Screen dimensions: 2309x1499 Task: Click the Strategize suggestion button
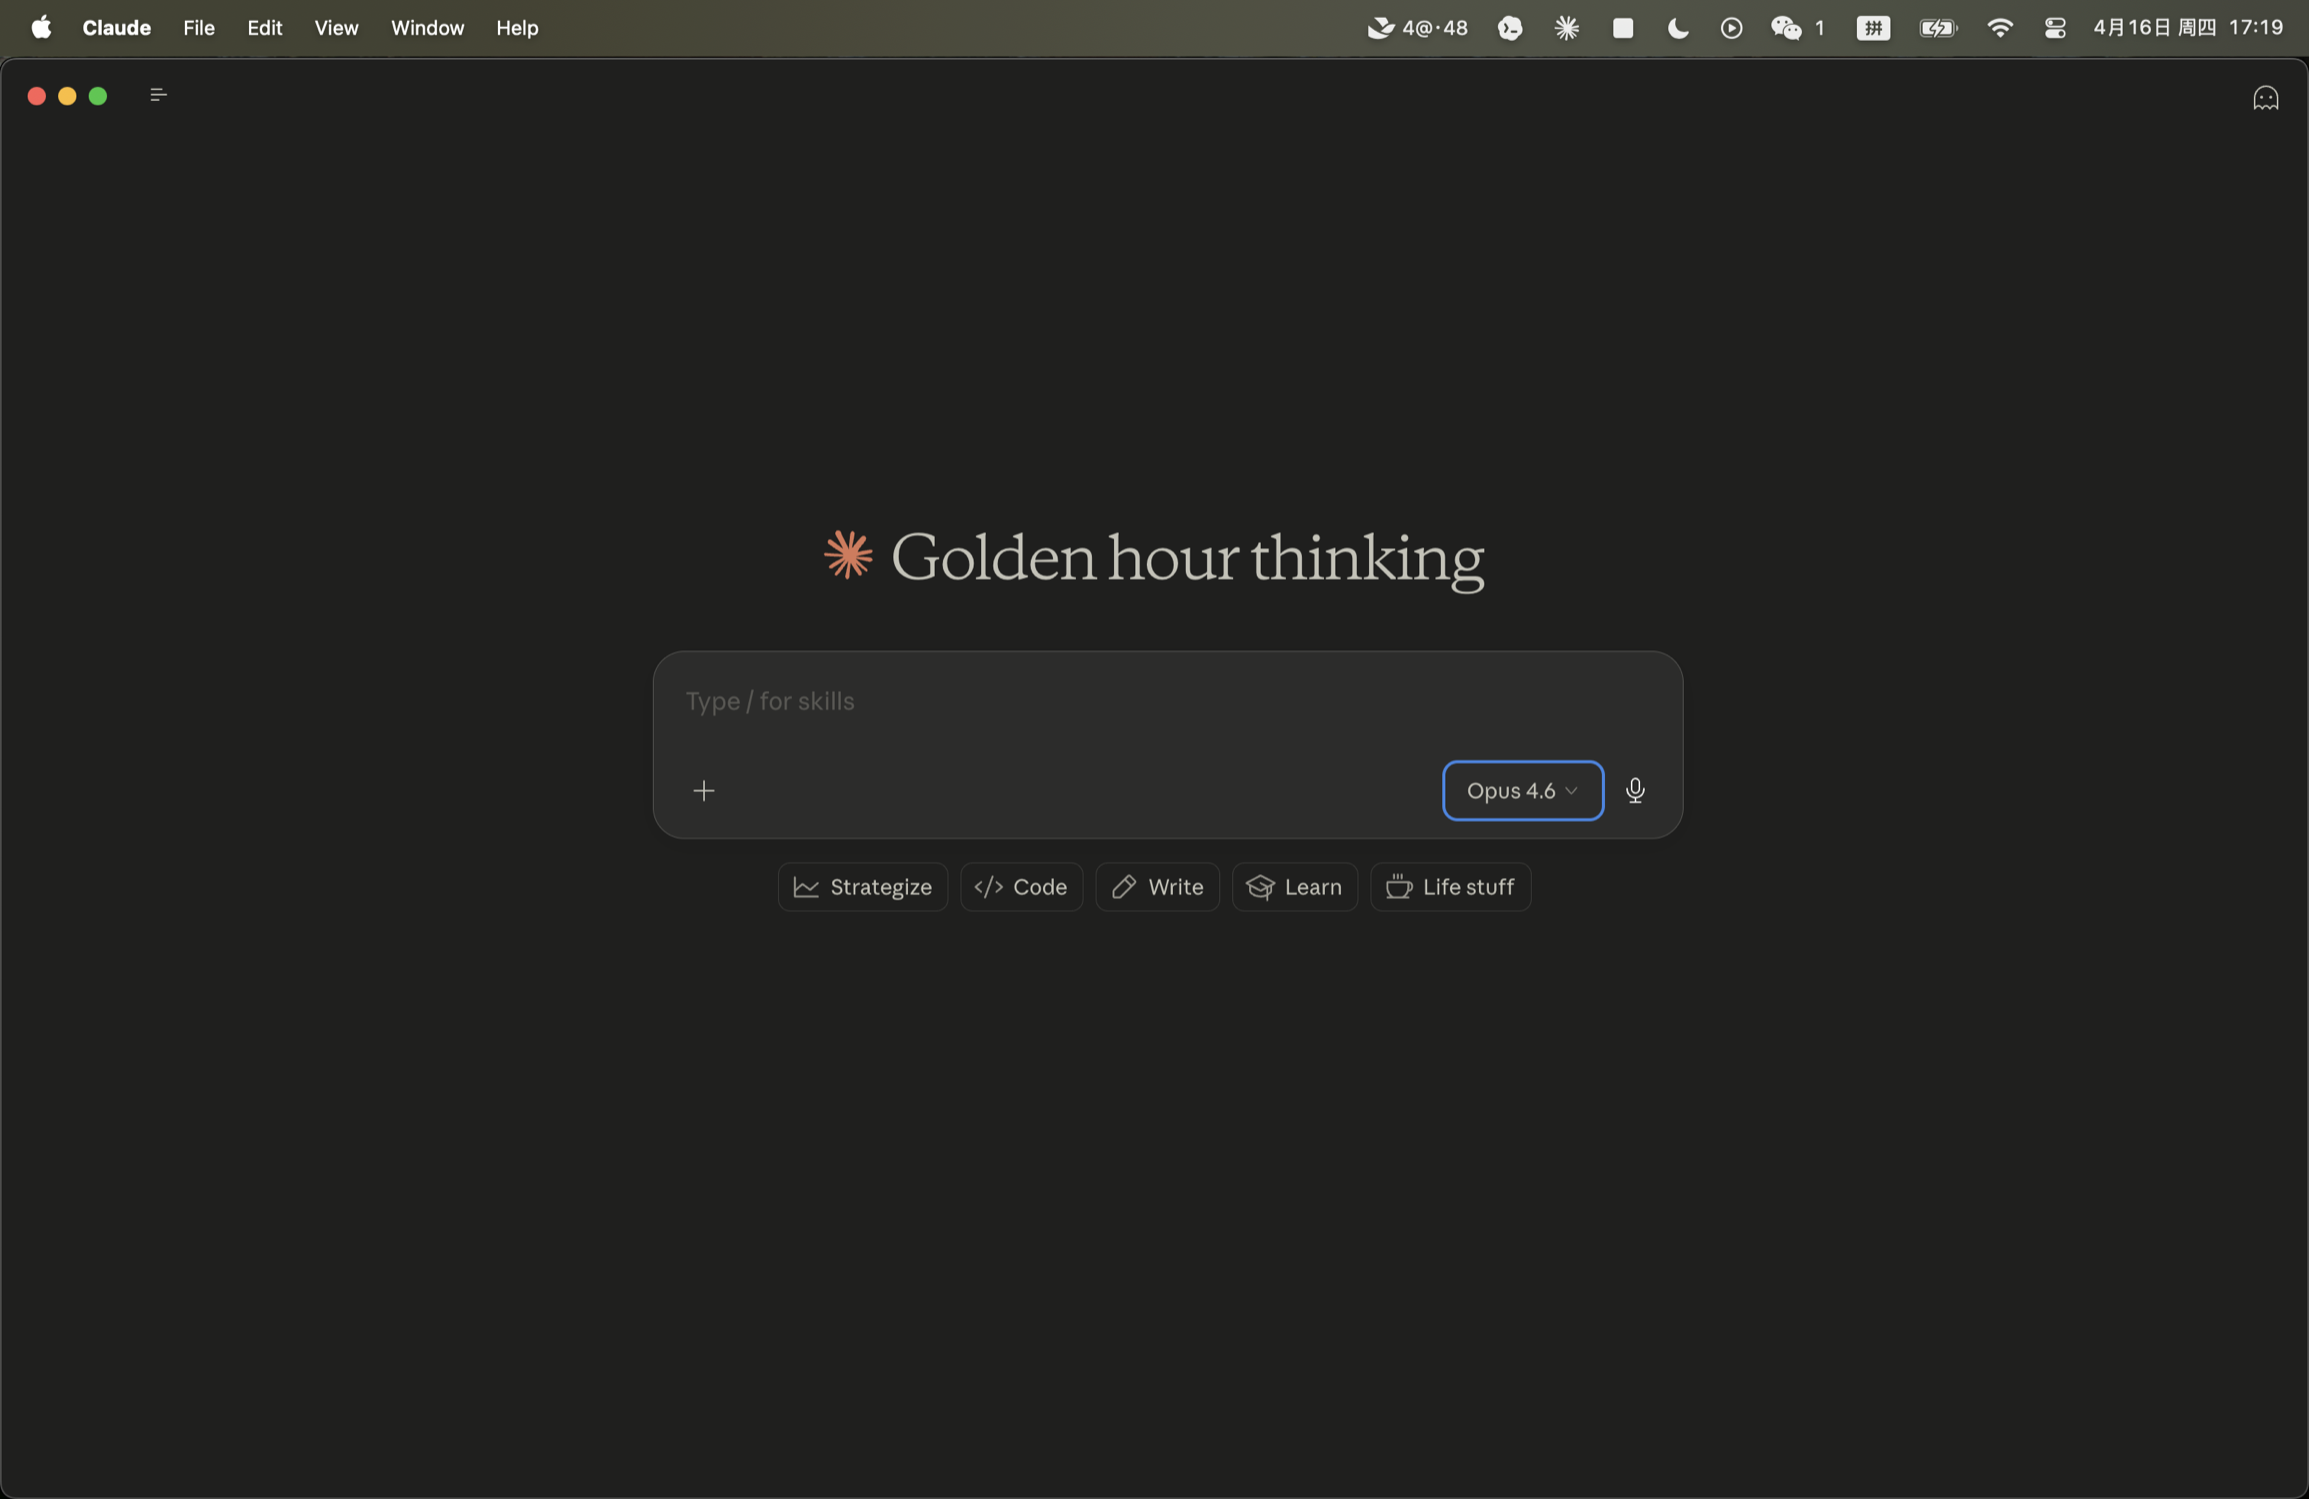[862, 887]
